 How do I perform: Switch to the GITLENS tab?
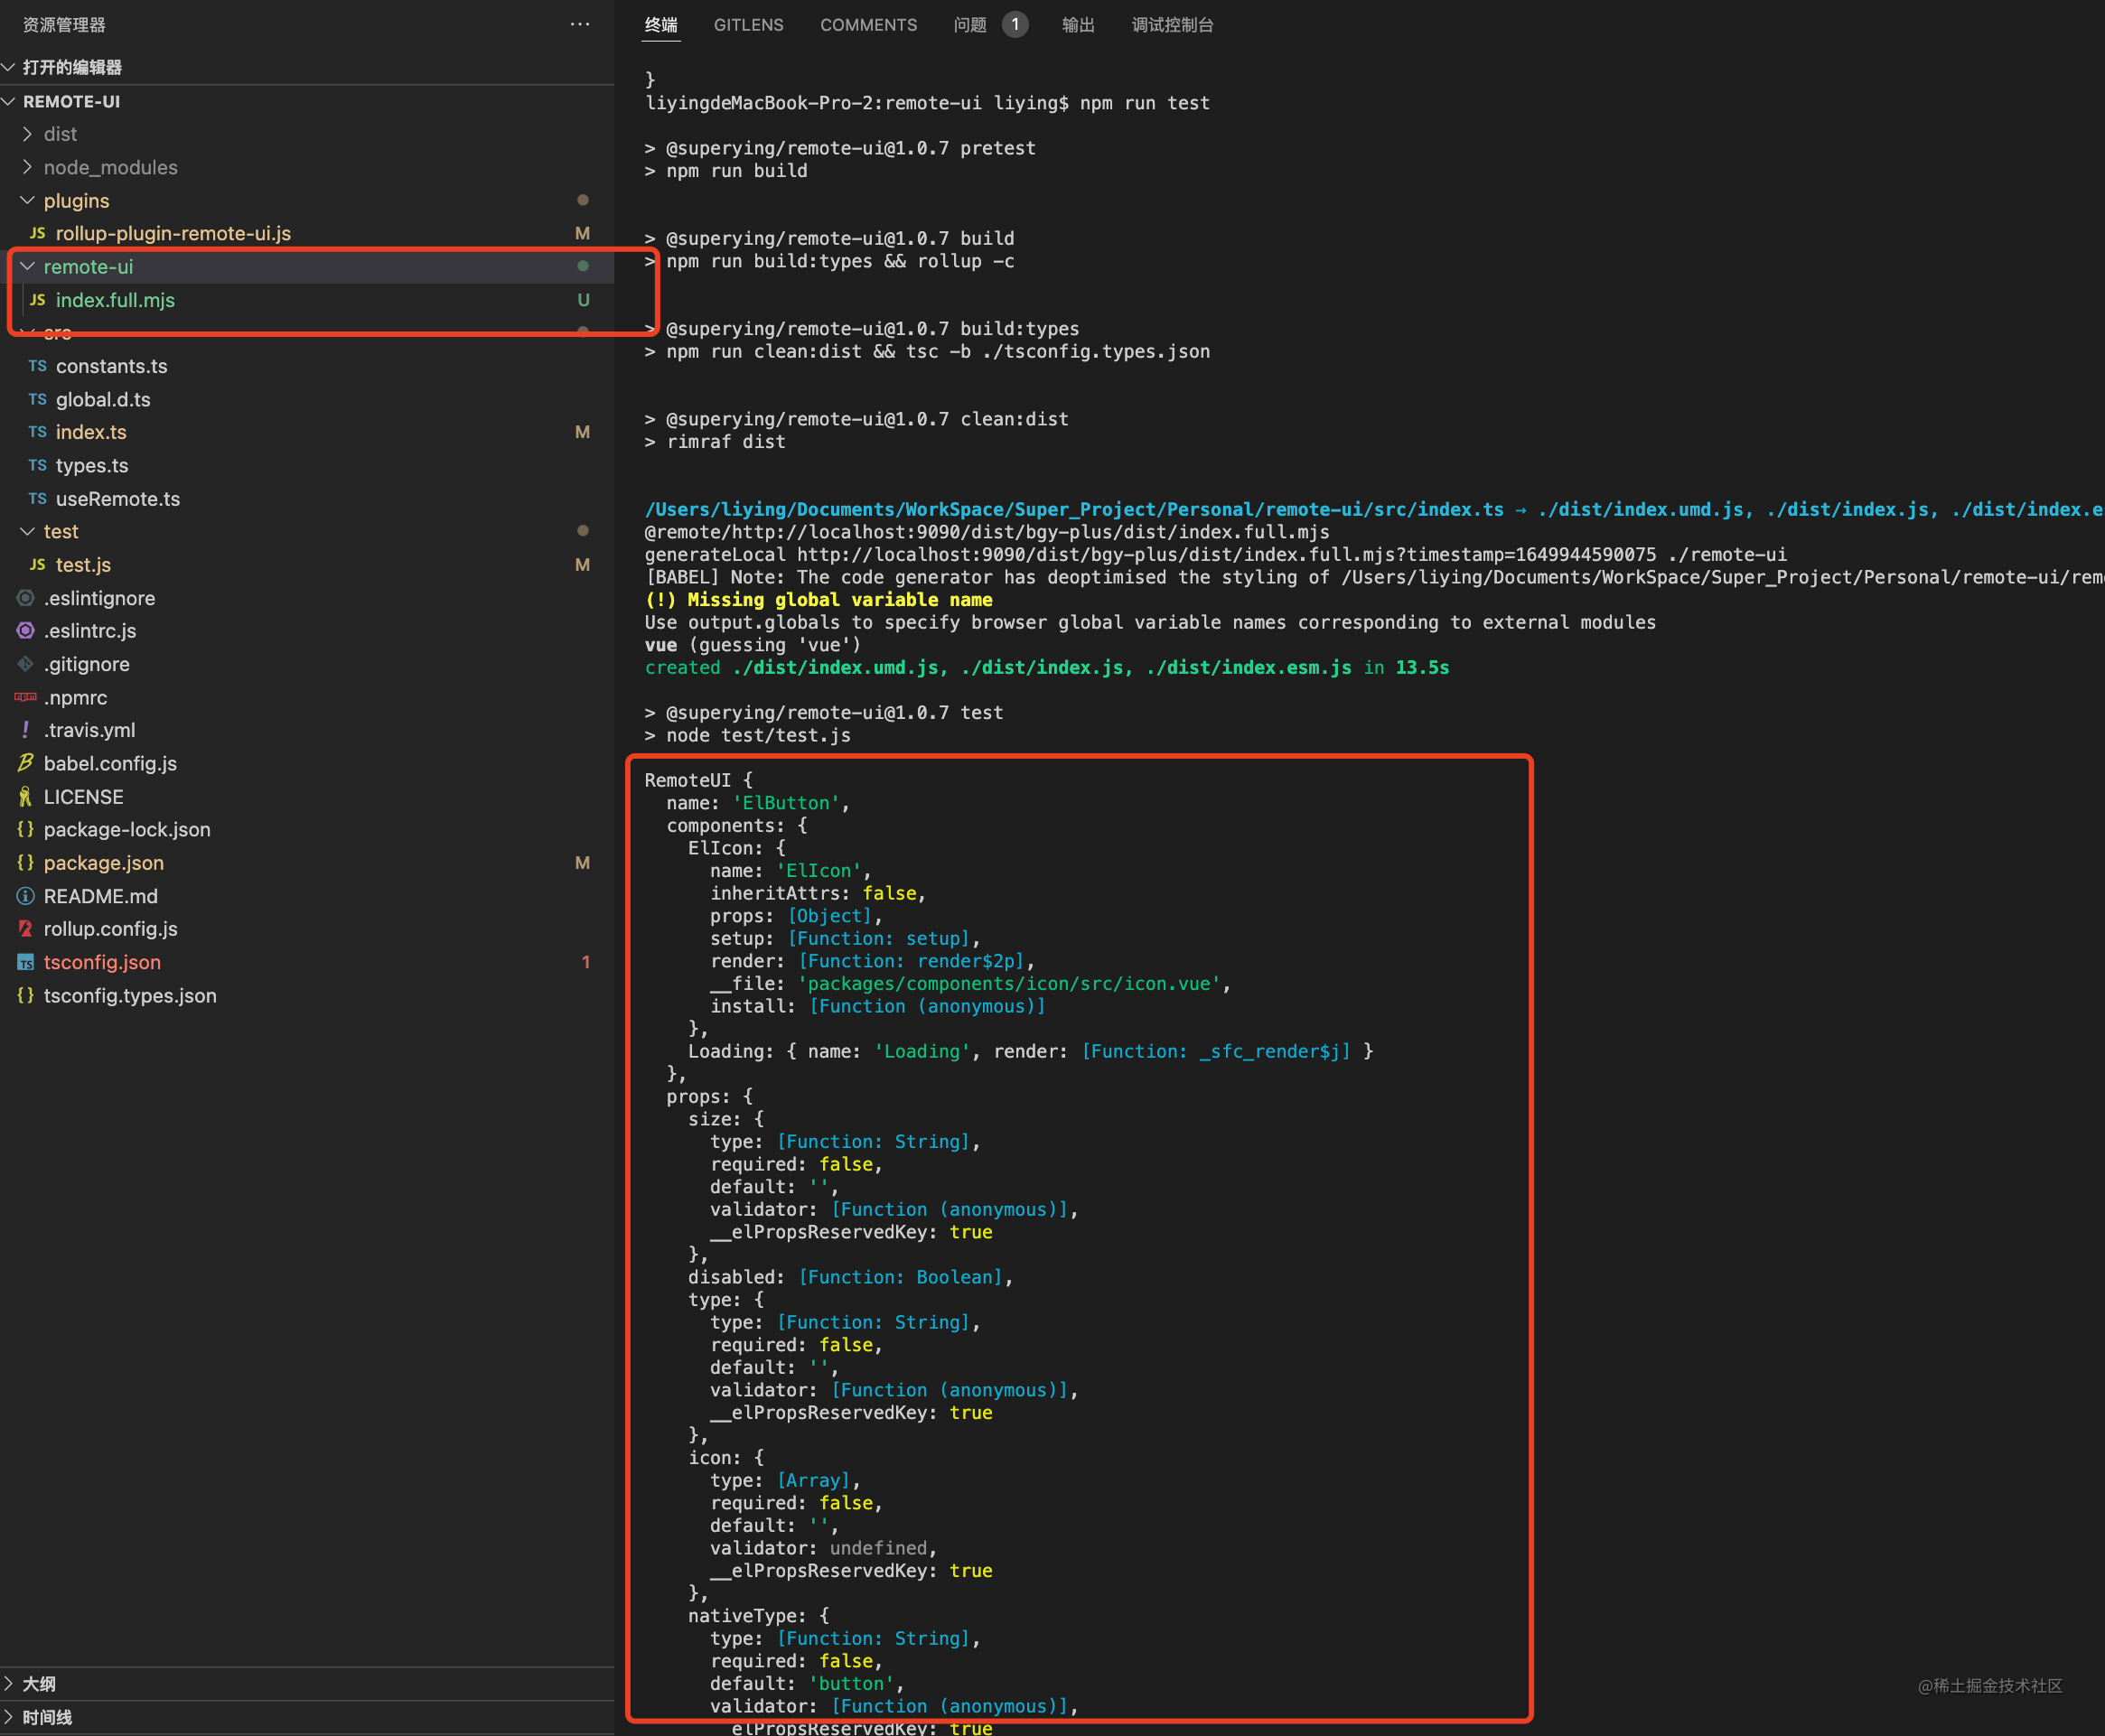tap(748, 25)
